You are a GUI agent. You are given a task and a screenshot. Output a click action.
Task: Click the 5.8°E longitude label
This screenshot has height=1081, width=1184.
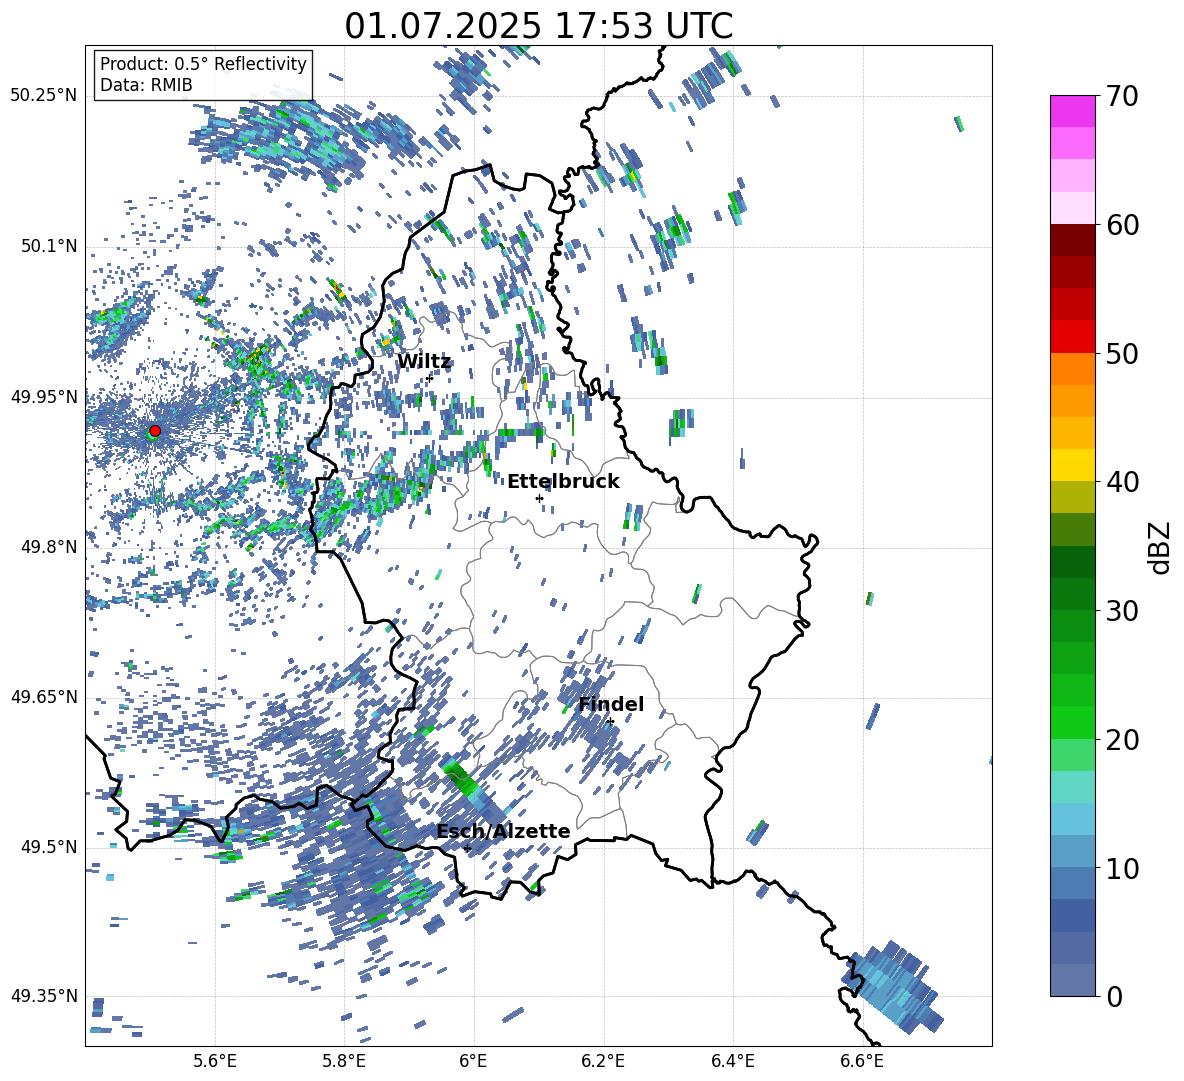coord(344,1061)
